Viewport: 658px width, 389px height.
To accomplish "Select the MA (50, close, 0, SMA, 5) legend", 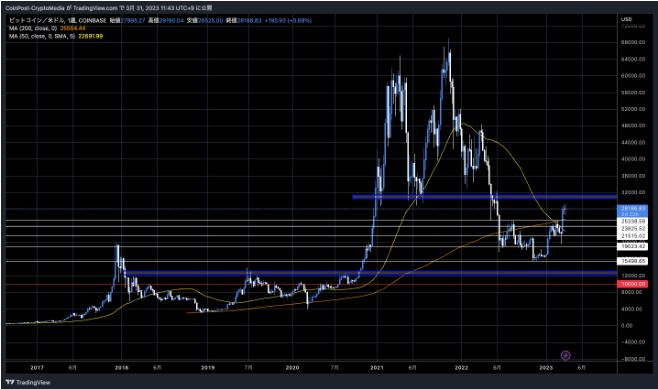I will point(42,36).
